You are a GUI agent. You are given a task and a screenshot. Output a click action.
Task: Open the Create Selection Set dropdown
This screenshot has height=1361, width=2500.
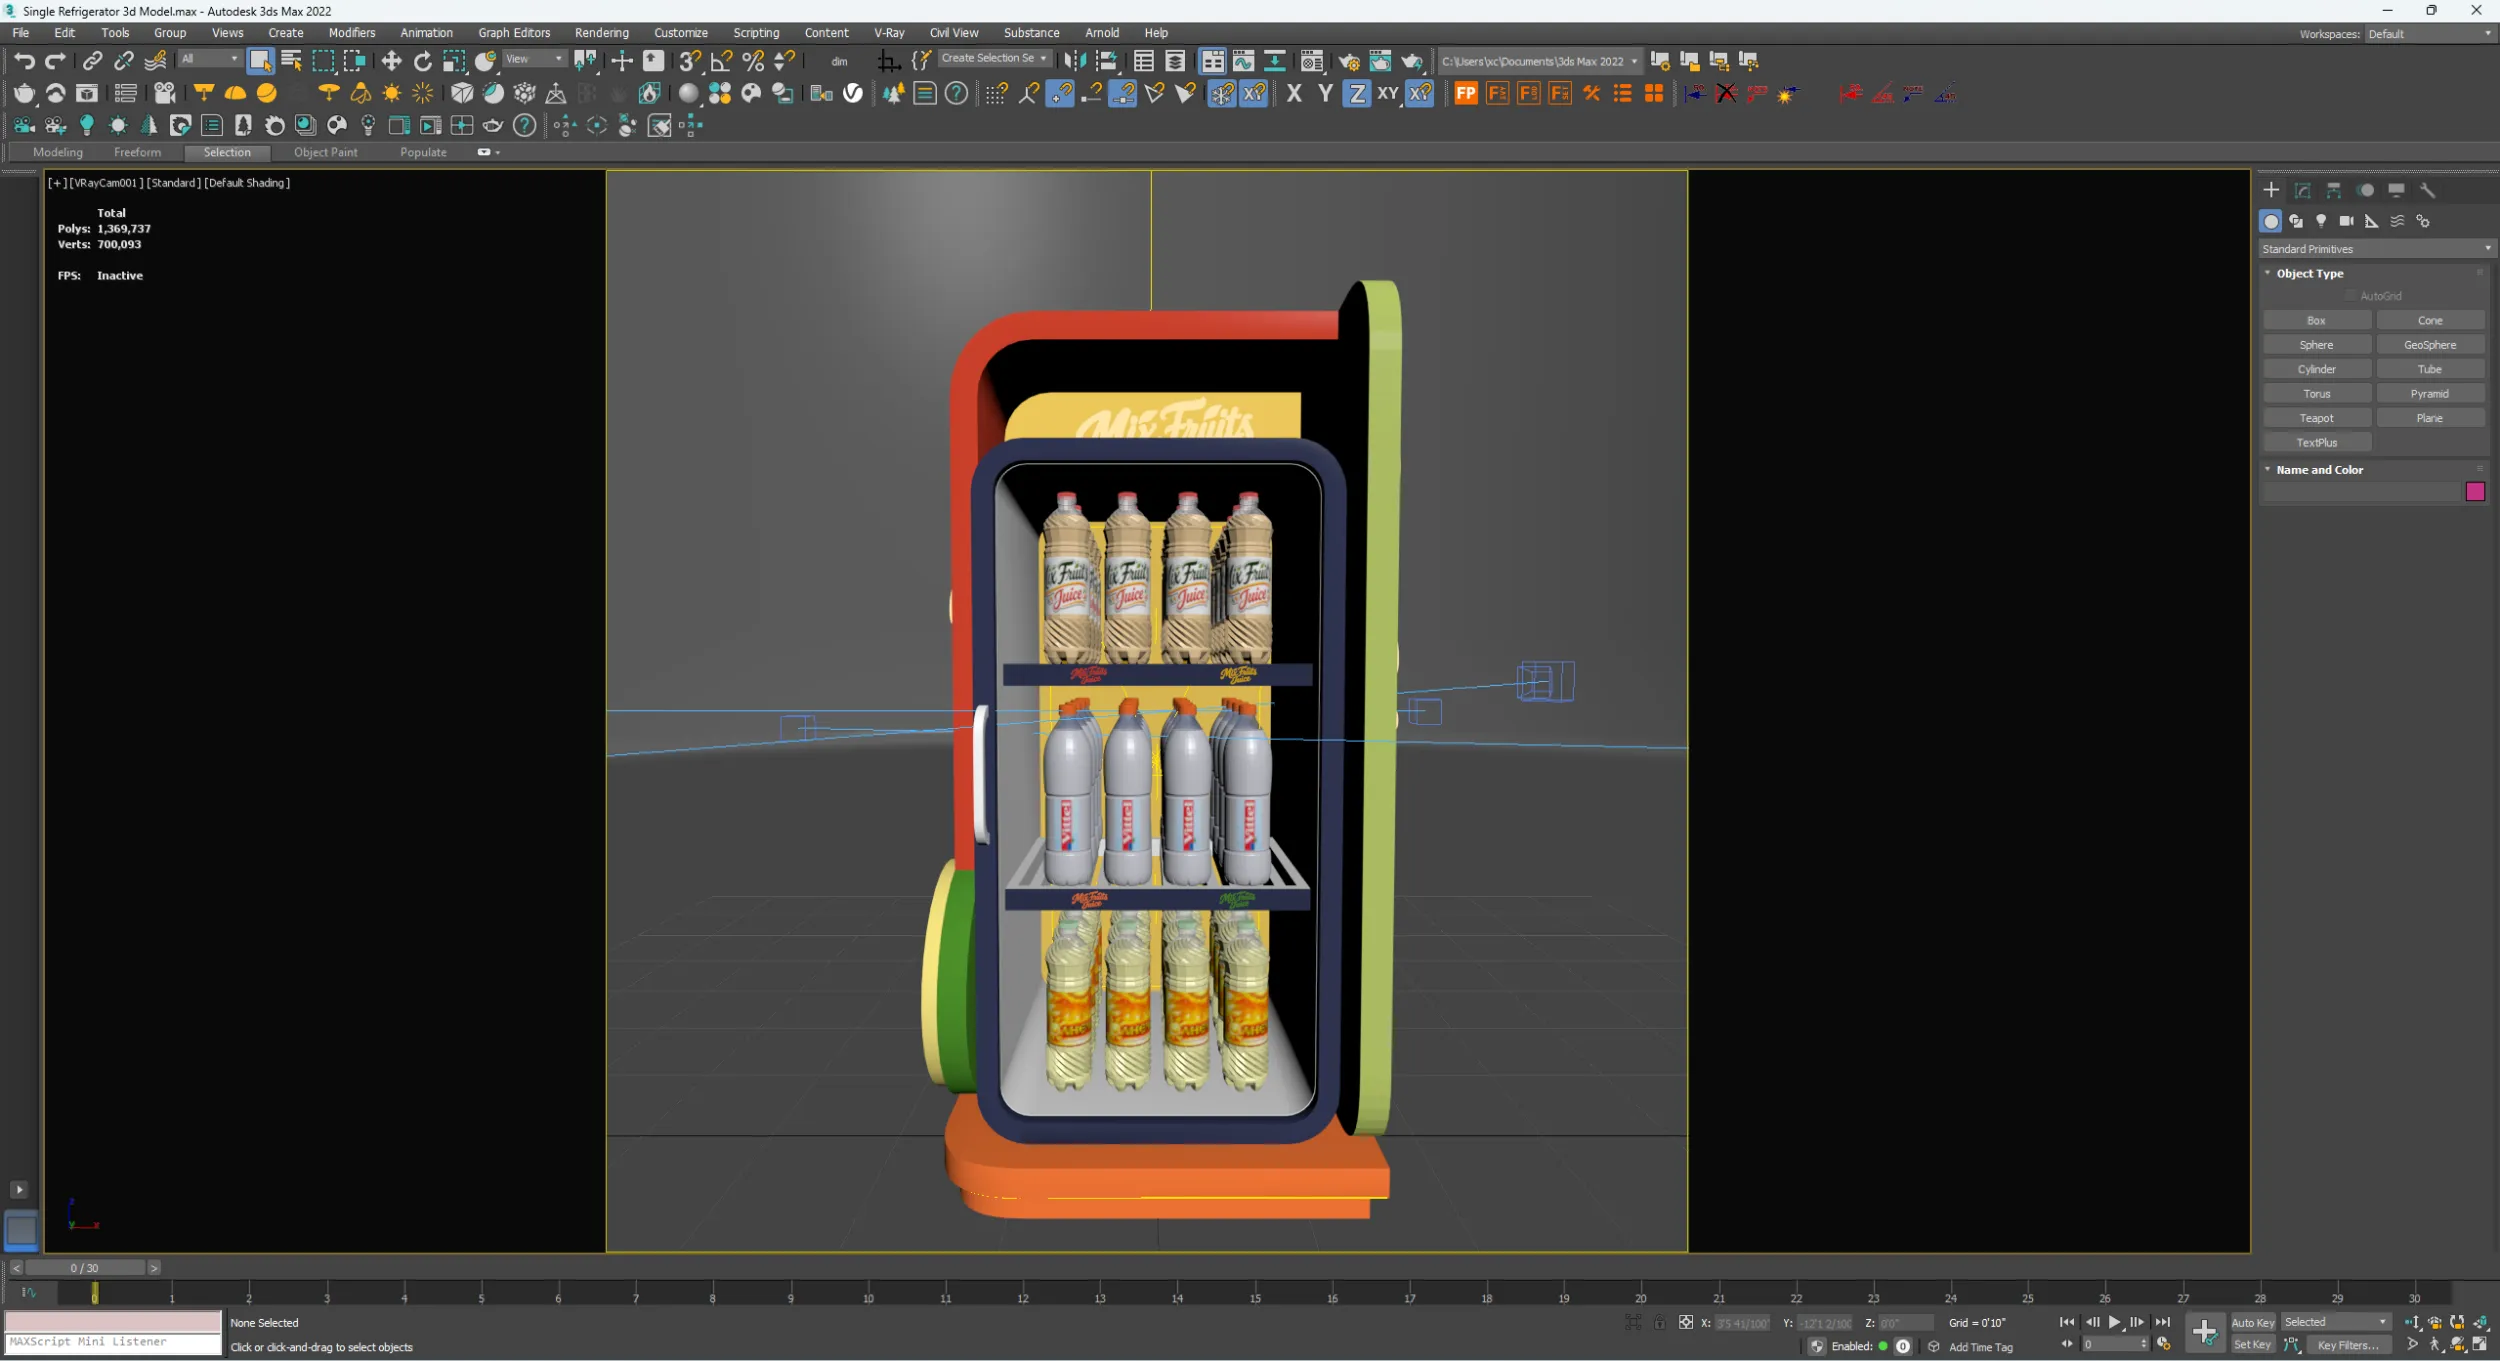tap(994, 59)
